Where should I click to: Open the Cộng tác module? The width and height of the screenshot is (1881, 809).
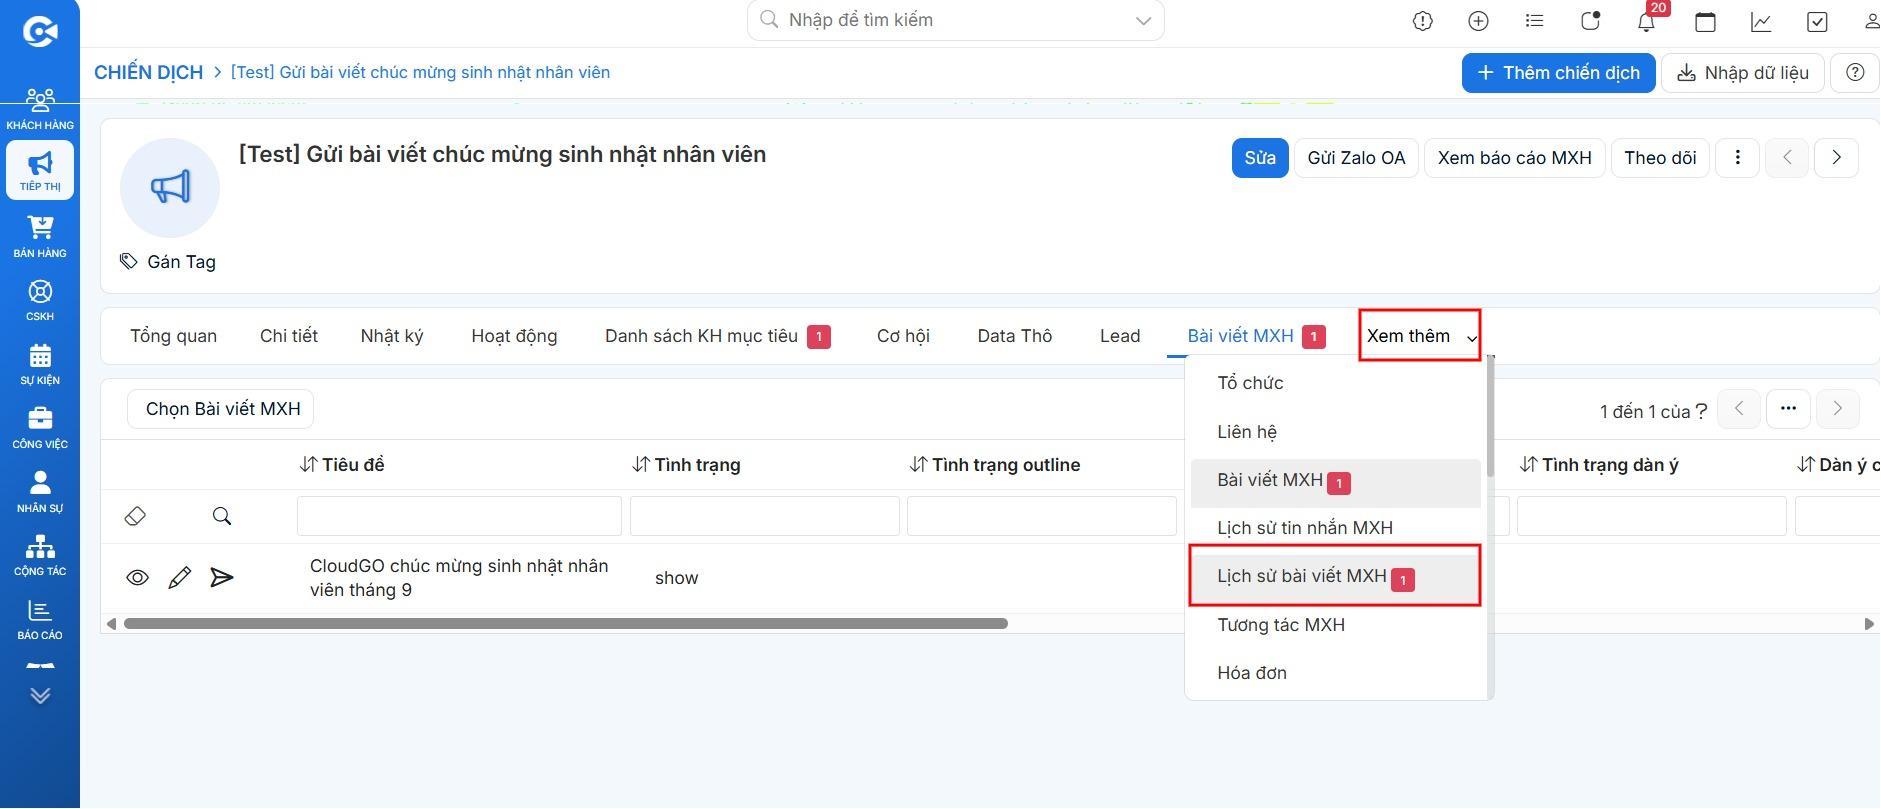click(40, 555)
